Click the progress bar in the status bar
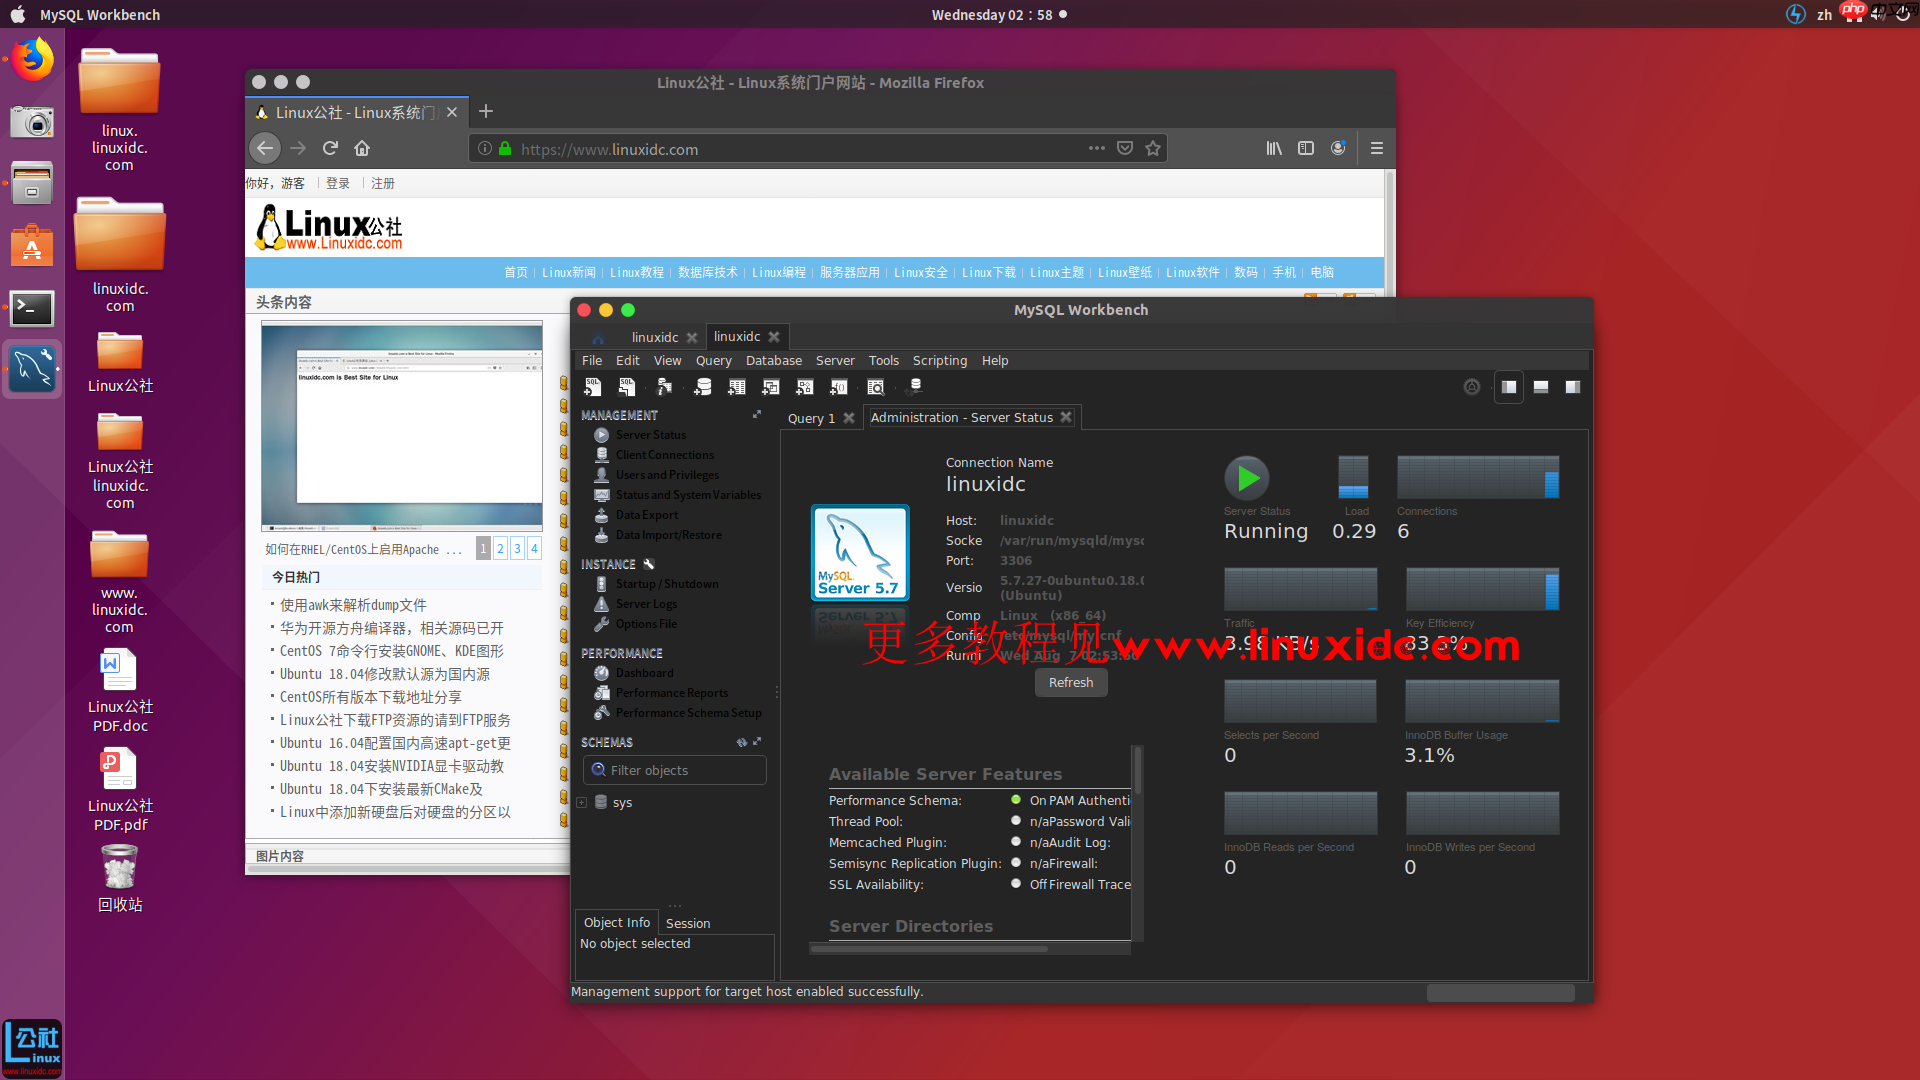The width and height of the screenshot is (1920, 1080). pyautogui.click(x=1499, y=992)
